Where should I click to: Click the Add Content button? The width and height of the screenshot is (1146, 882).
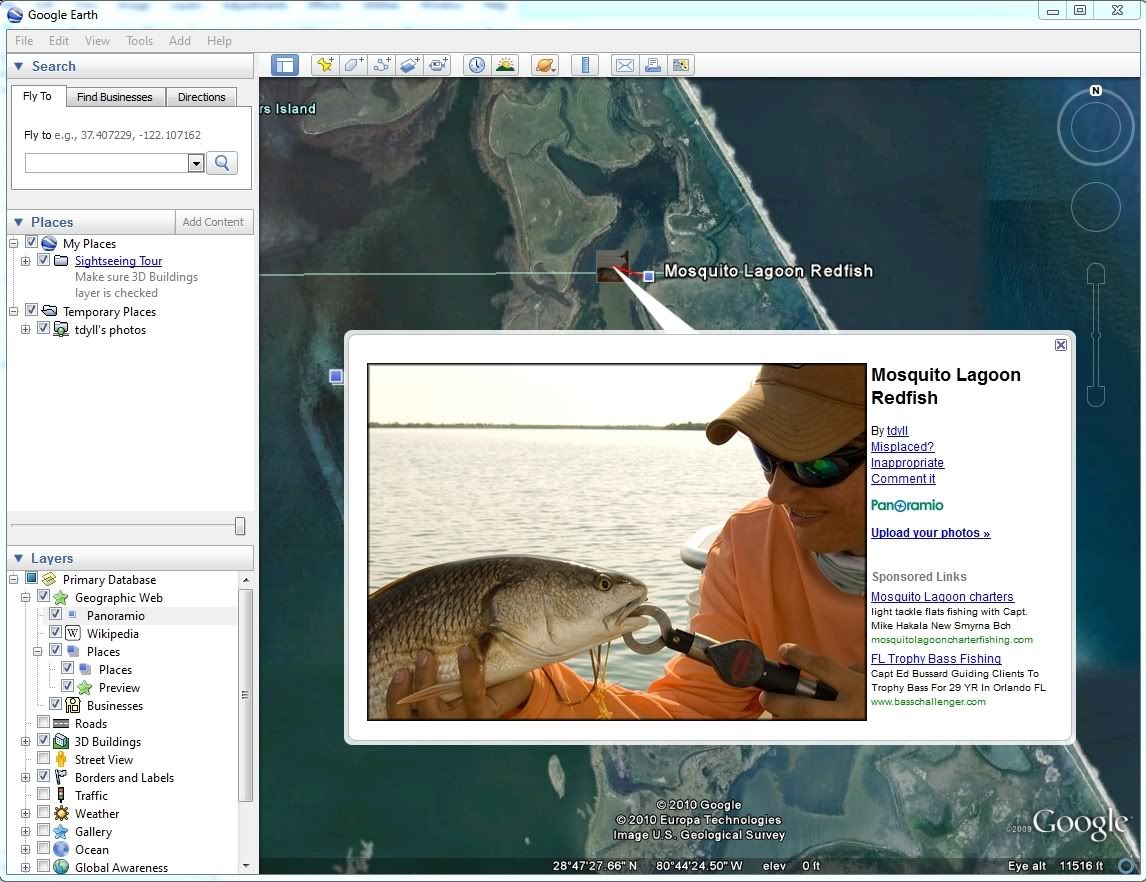[213, 222]
